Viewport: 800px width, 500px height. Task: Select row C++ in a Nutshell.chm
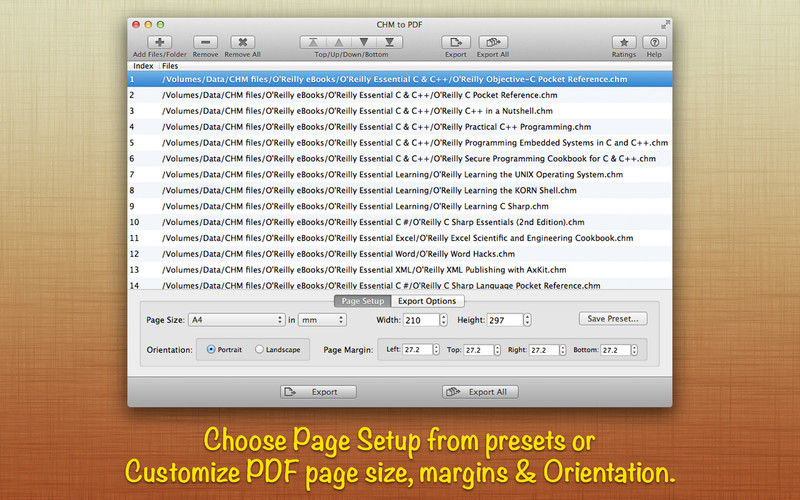click(399, 111)
